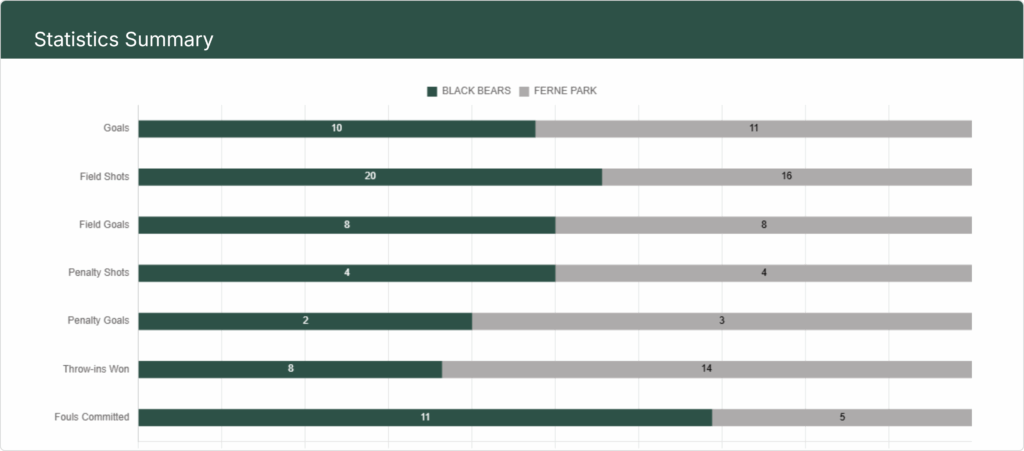Select the Ferne Park Fouls Committed bar (5)
Viewport: 1024px width, 451px height.
842,418
